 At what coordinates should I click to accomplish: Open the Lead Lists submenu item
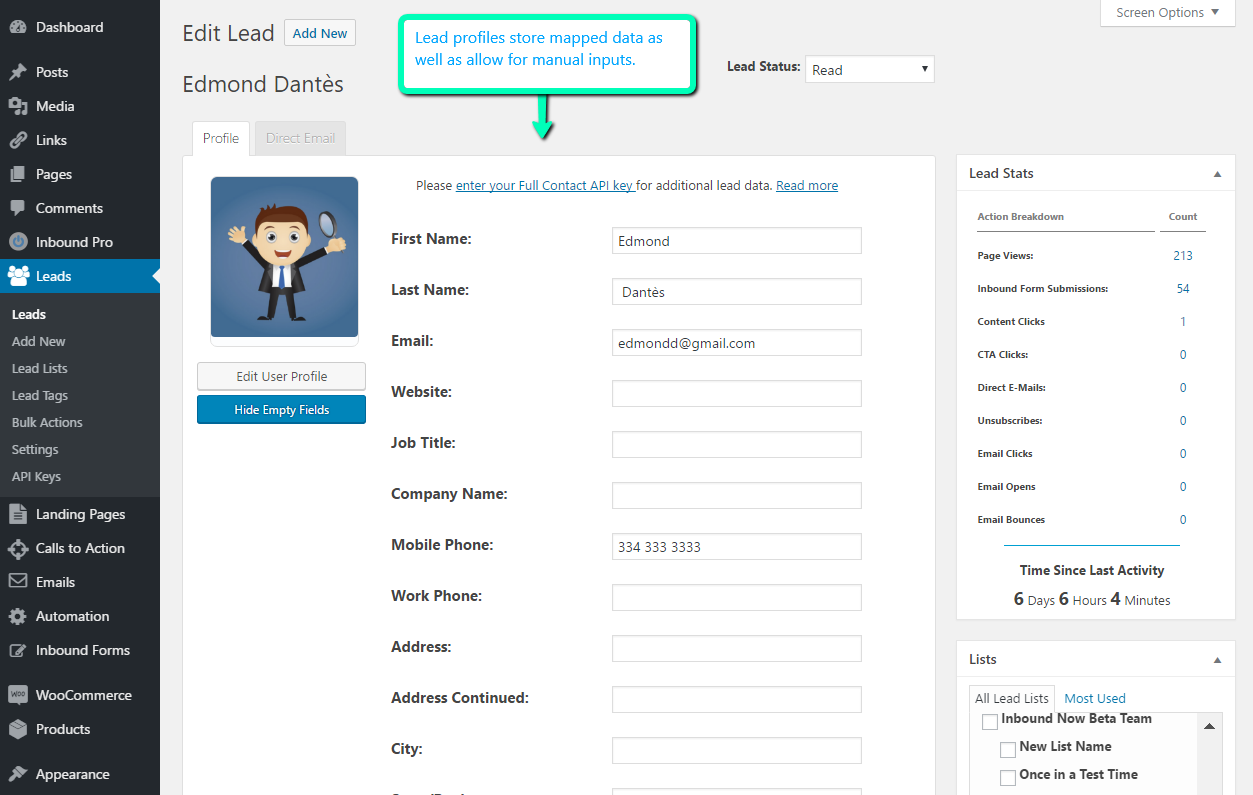point(40,368)
